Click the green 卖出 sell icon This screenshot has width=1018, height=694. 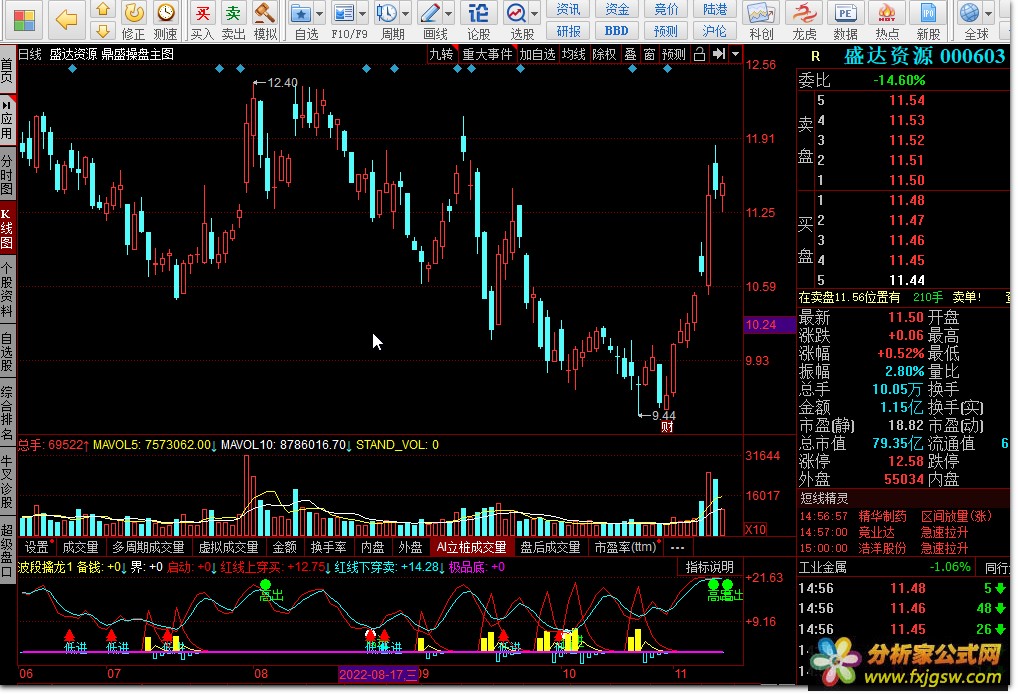[x=234, y=20]
